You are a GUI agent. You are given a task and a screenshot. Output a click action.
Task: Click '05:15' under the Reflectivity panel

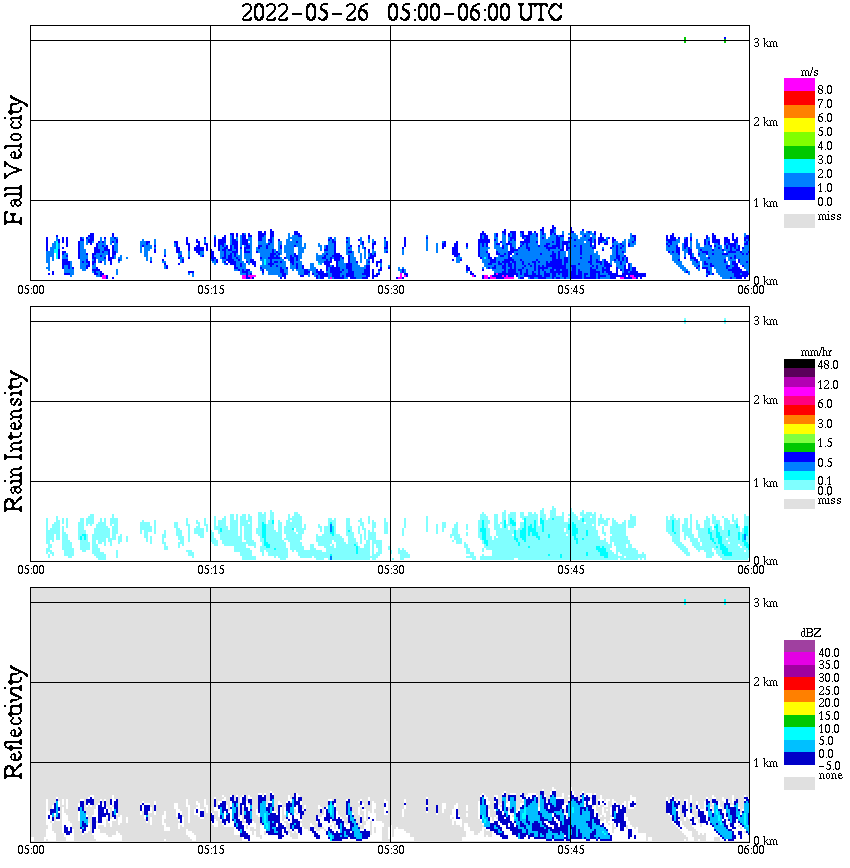click(x=211, y=850)
